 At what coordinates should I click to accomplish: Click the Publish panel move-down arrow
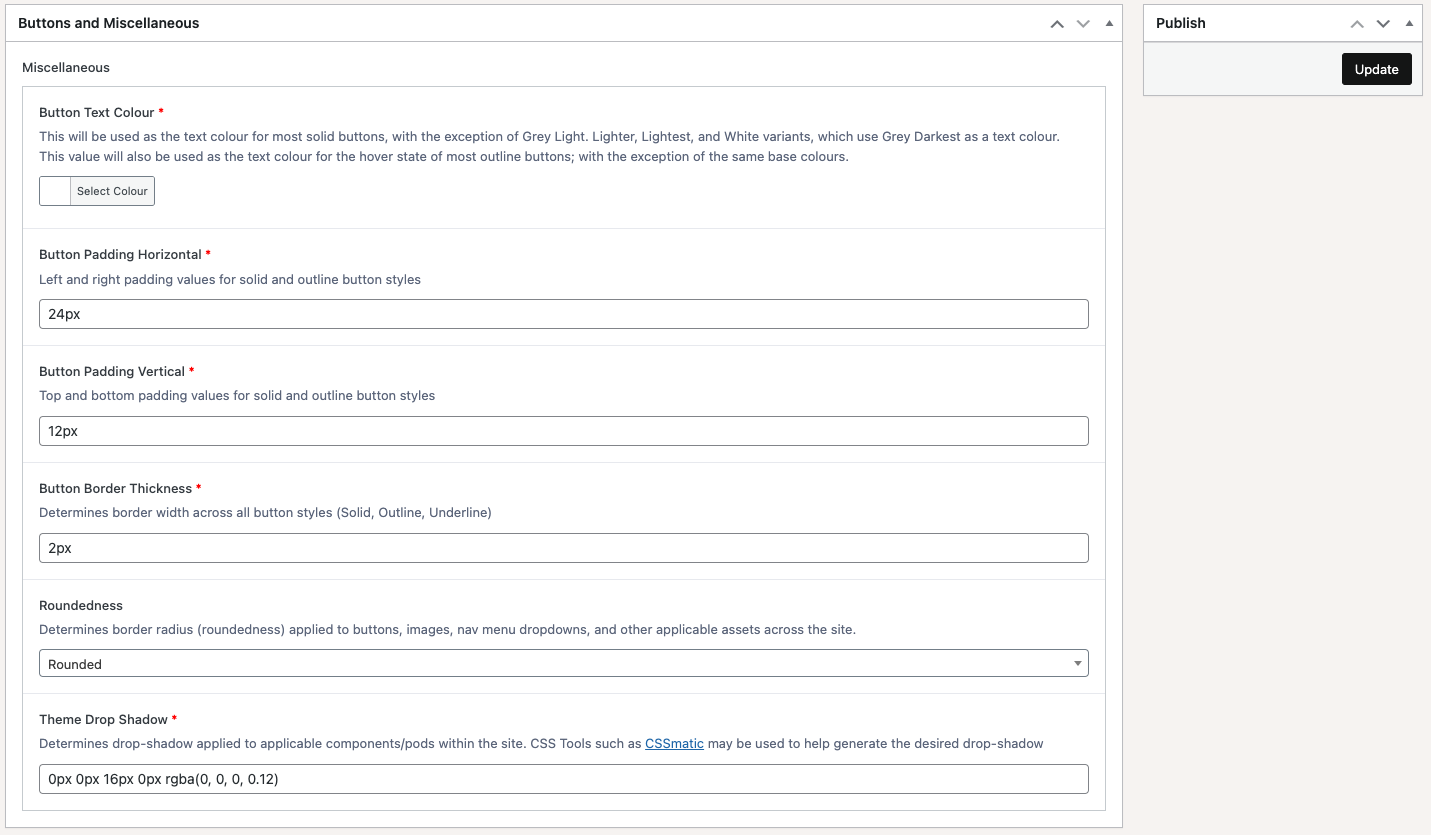coord(1383,24)
